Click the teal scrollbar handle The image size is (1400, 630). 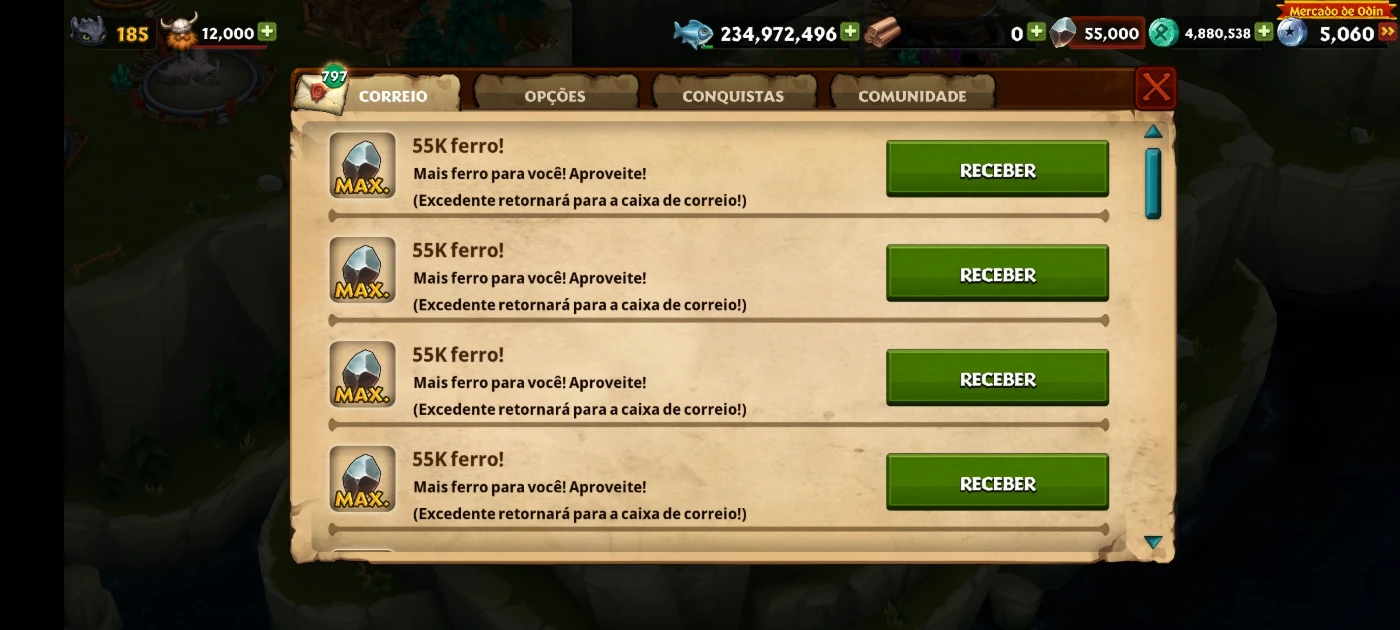pos(1153,183)
